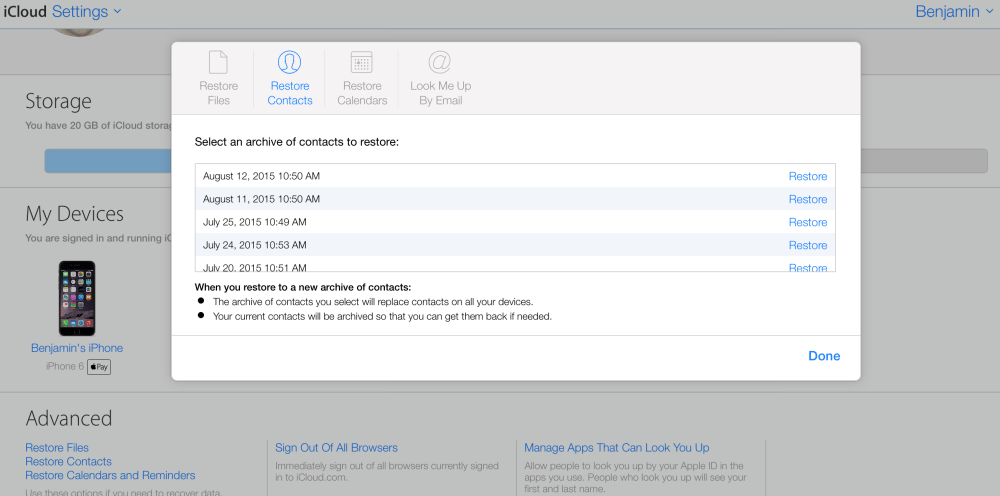The height and width of the screenshot is (496, 1000).
Task: Open the Benjamin account dropdown
Action: click(954, 11)
